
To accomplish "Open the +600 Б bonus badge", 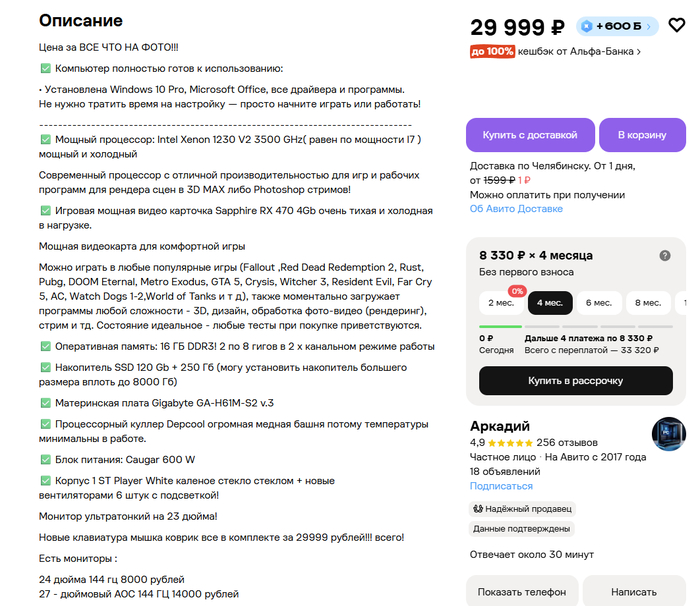I will click(x=617, y=26).
